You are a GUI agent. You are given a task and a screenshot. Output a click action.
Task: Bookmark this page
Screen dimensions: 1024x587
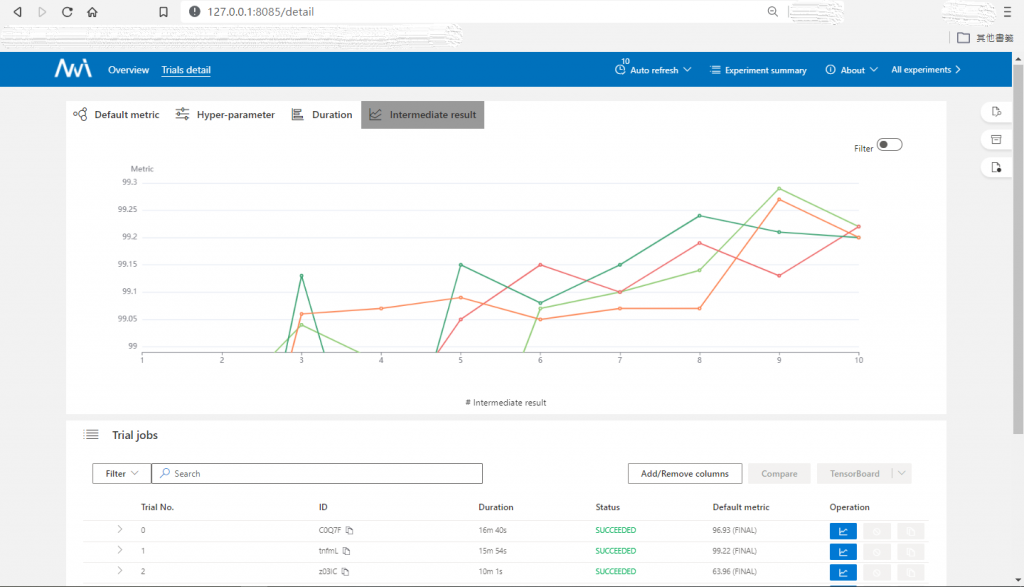(163, 12)
